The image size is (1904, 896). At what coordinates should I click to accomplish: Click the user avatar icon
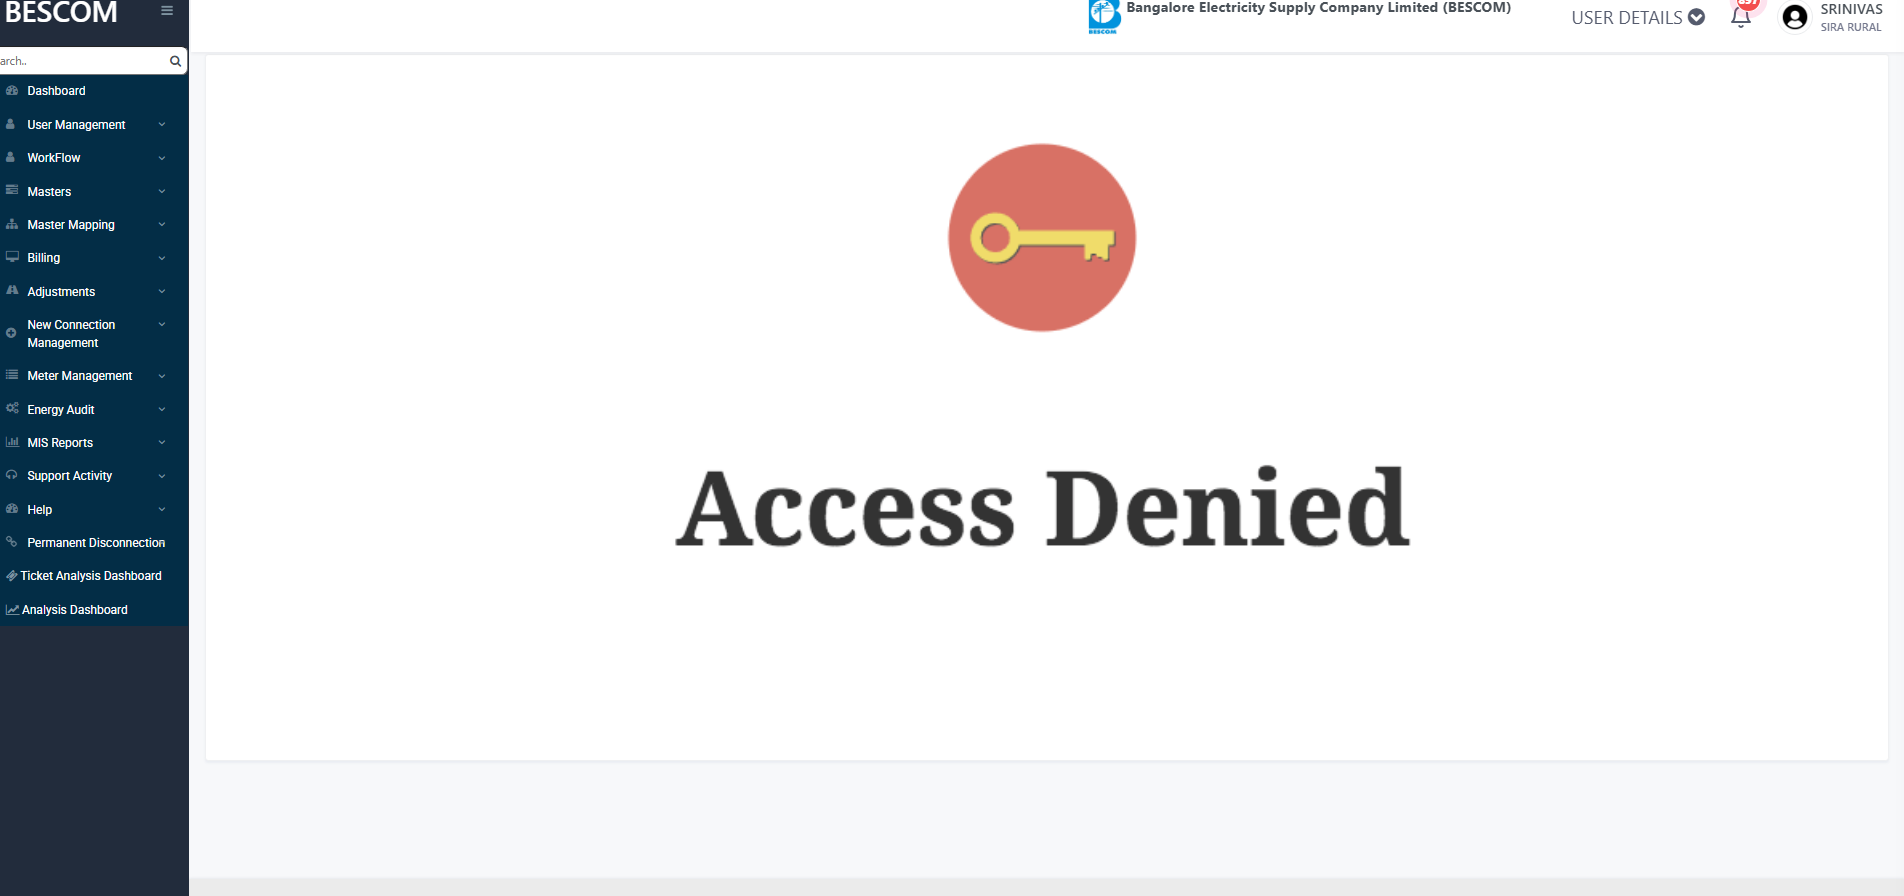[x=1795, y=17]
